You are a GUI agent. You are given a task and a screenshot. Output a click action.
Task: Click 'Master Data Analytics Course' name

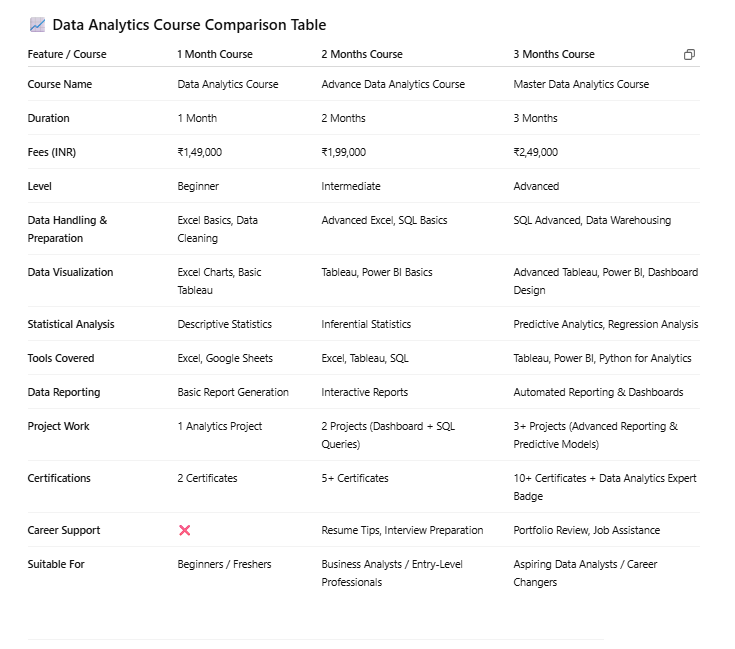pyautogui.click(x=581, y=84)
